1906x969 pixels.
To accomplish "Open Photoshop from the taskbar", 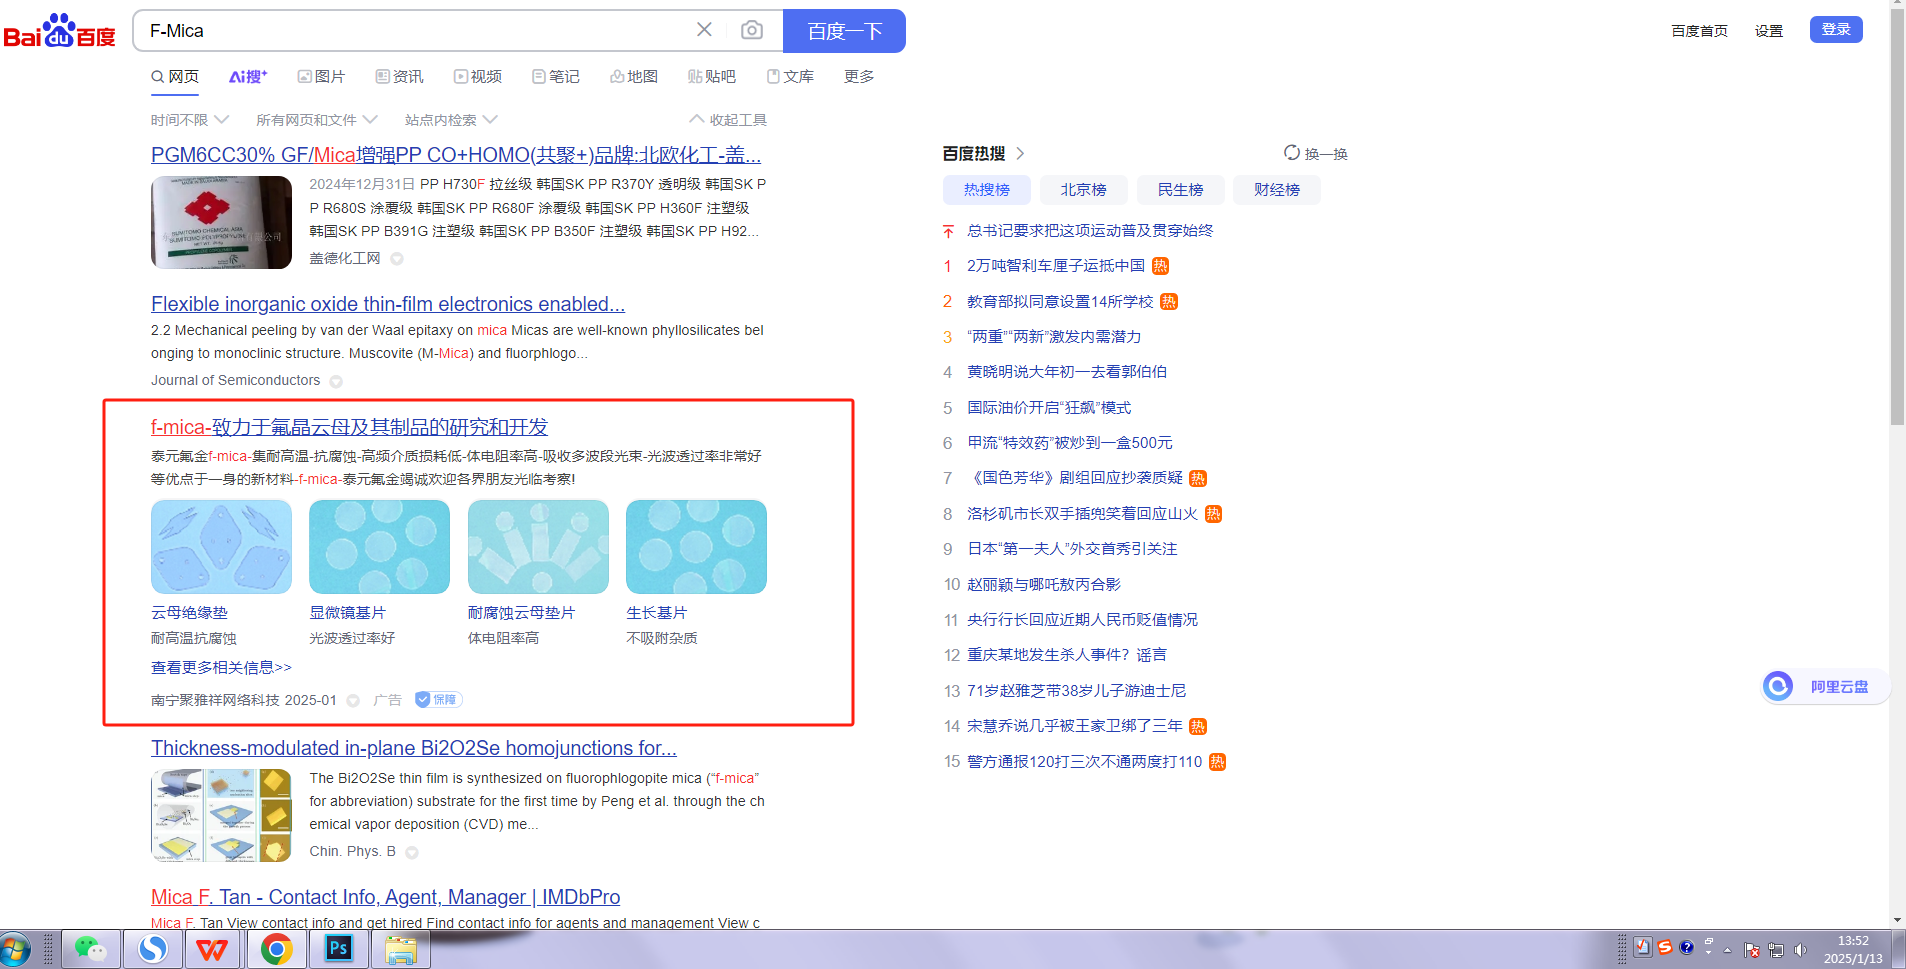I will point(339,948).
